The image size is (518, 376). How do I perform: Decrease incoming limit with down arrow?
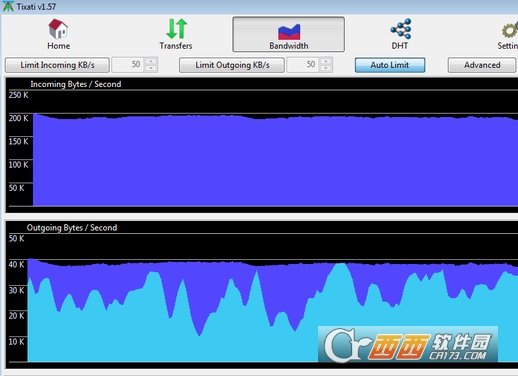(x=151, y=68)
